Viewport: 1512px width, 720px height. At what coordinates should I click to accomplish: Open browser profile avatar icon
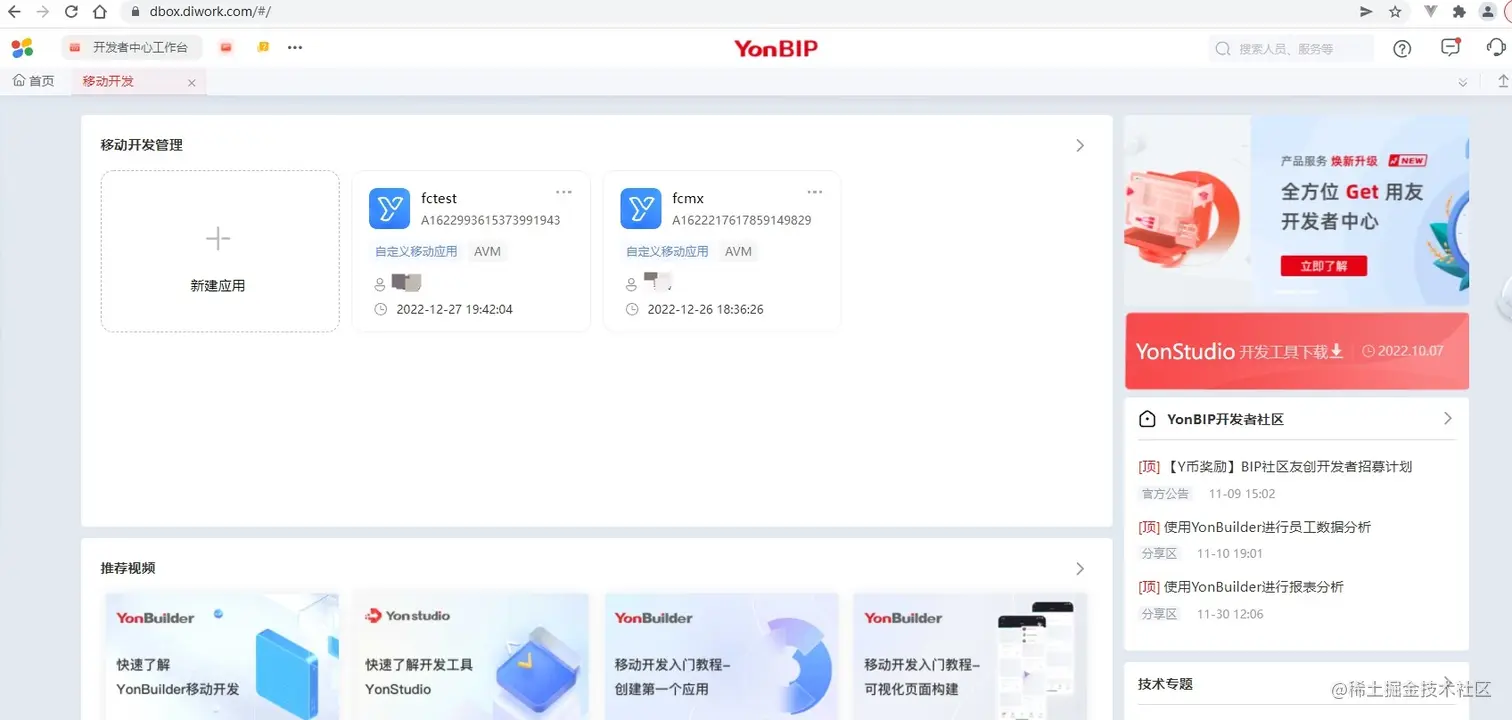[x=1488, y=12]
